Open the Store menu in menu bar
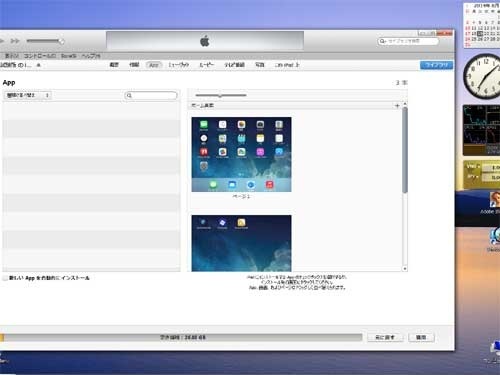The height and width of the screenshot is (375, 500). (69, 56)
